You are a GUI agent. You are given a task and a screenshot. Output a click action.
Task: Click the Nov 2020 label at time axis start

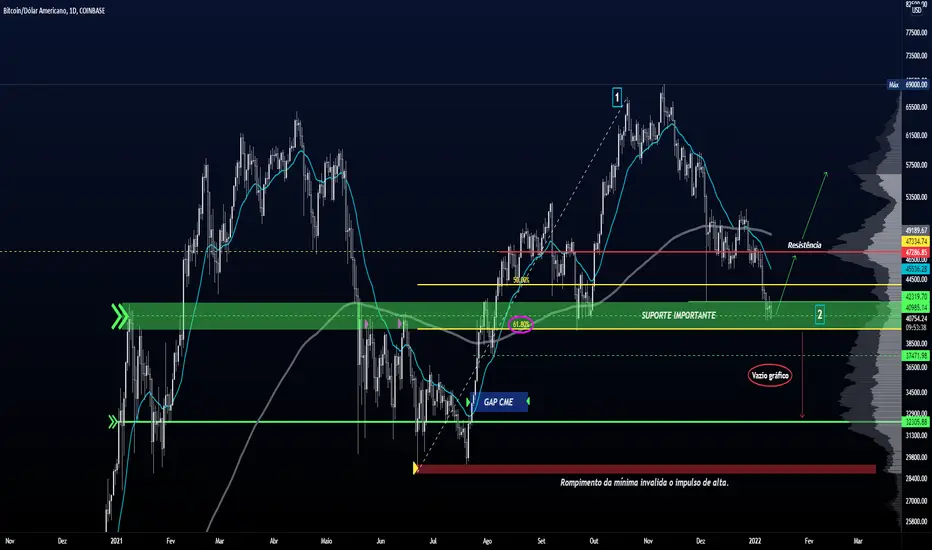10,541
